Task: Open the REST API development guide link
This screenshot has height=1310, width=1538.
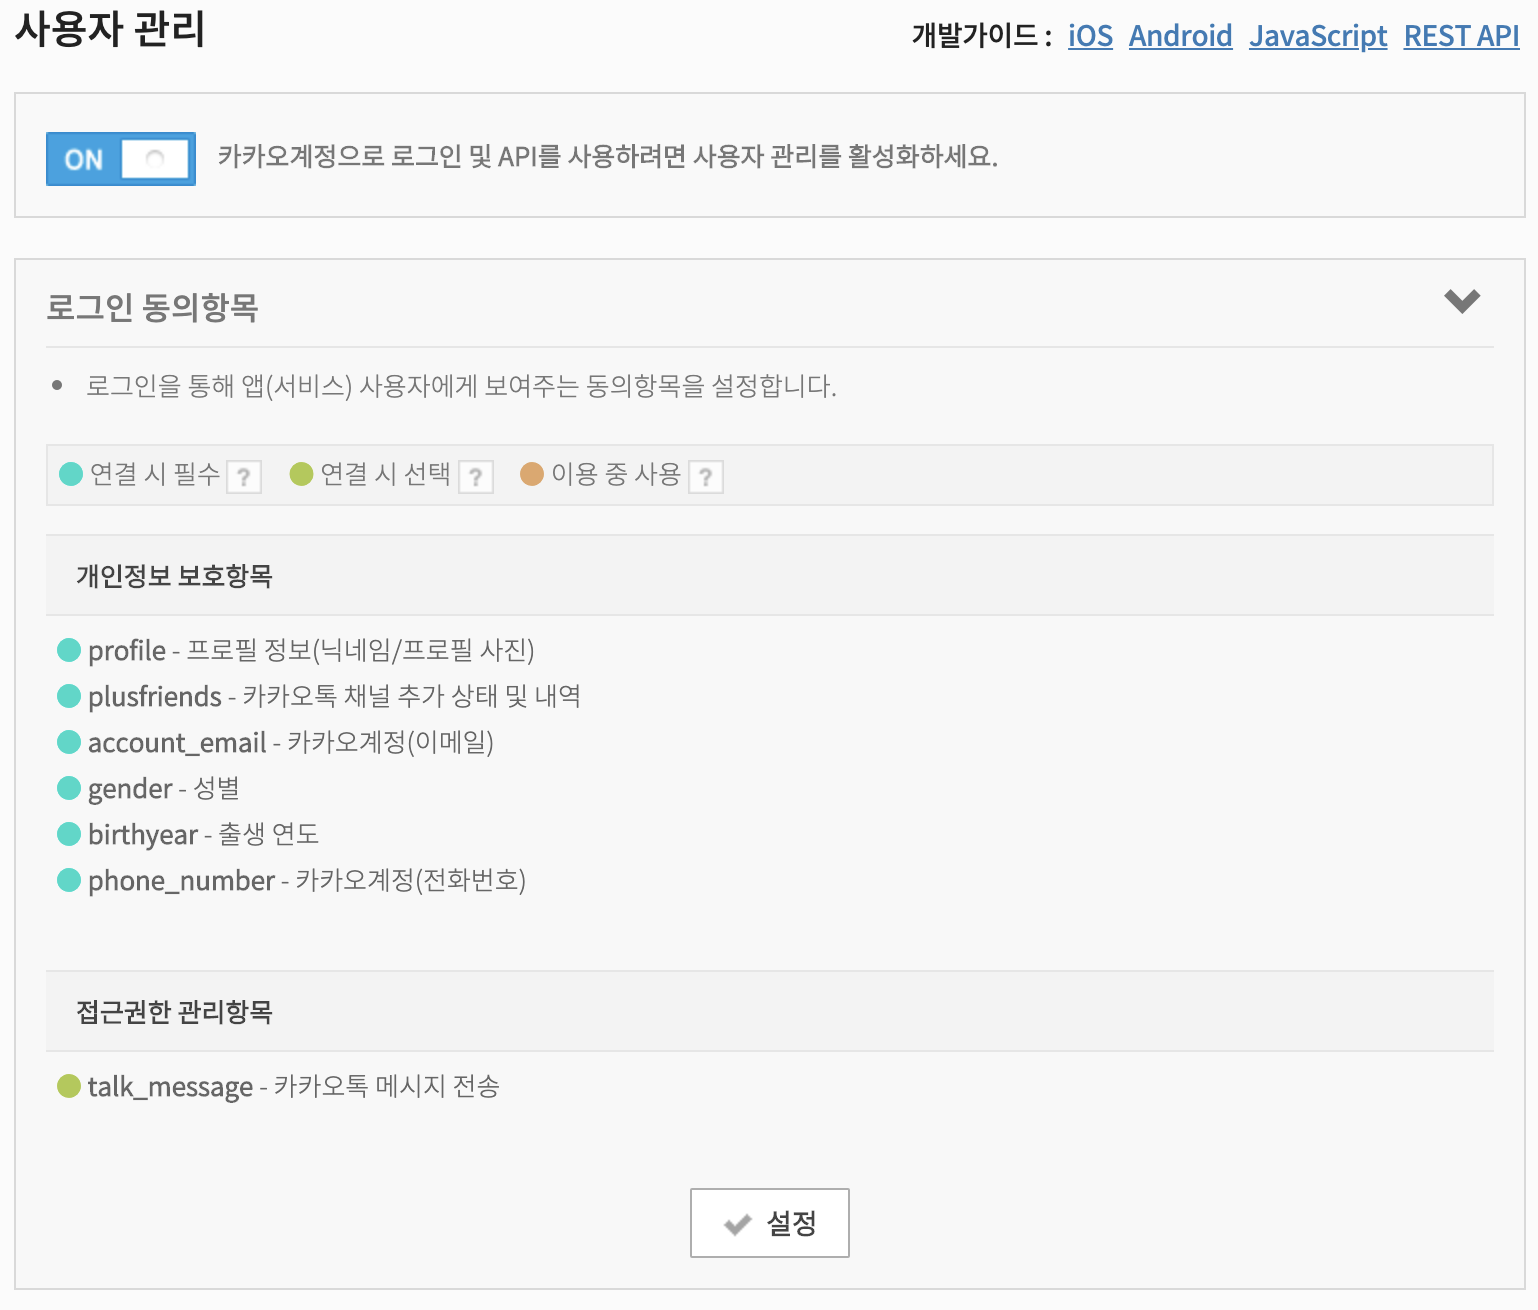Action: coord(1461,36)
